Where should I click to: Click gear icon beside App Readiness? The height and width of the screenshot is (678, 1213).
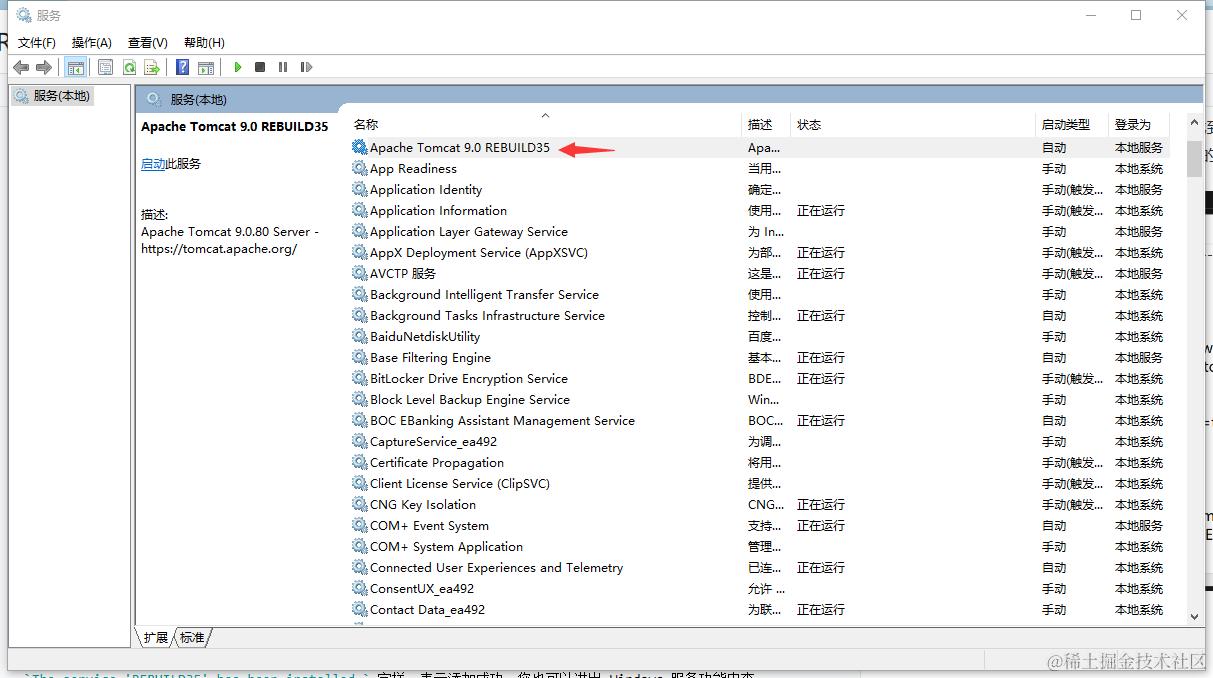coord(360,168)
